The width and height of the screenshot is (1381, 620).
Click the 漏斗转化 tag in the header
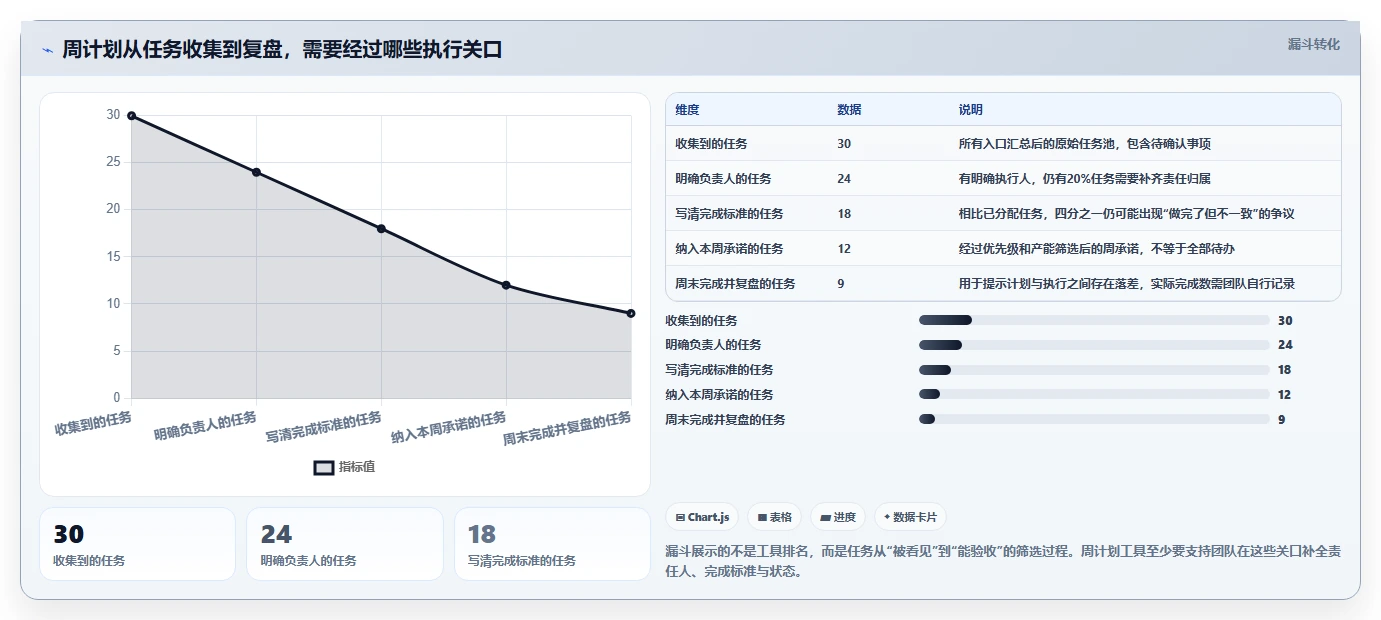pyautogui.click(x=1313, y=44)
